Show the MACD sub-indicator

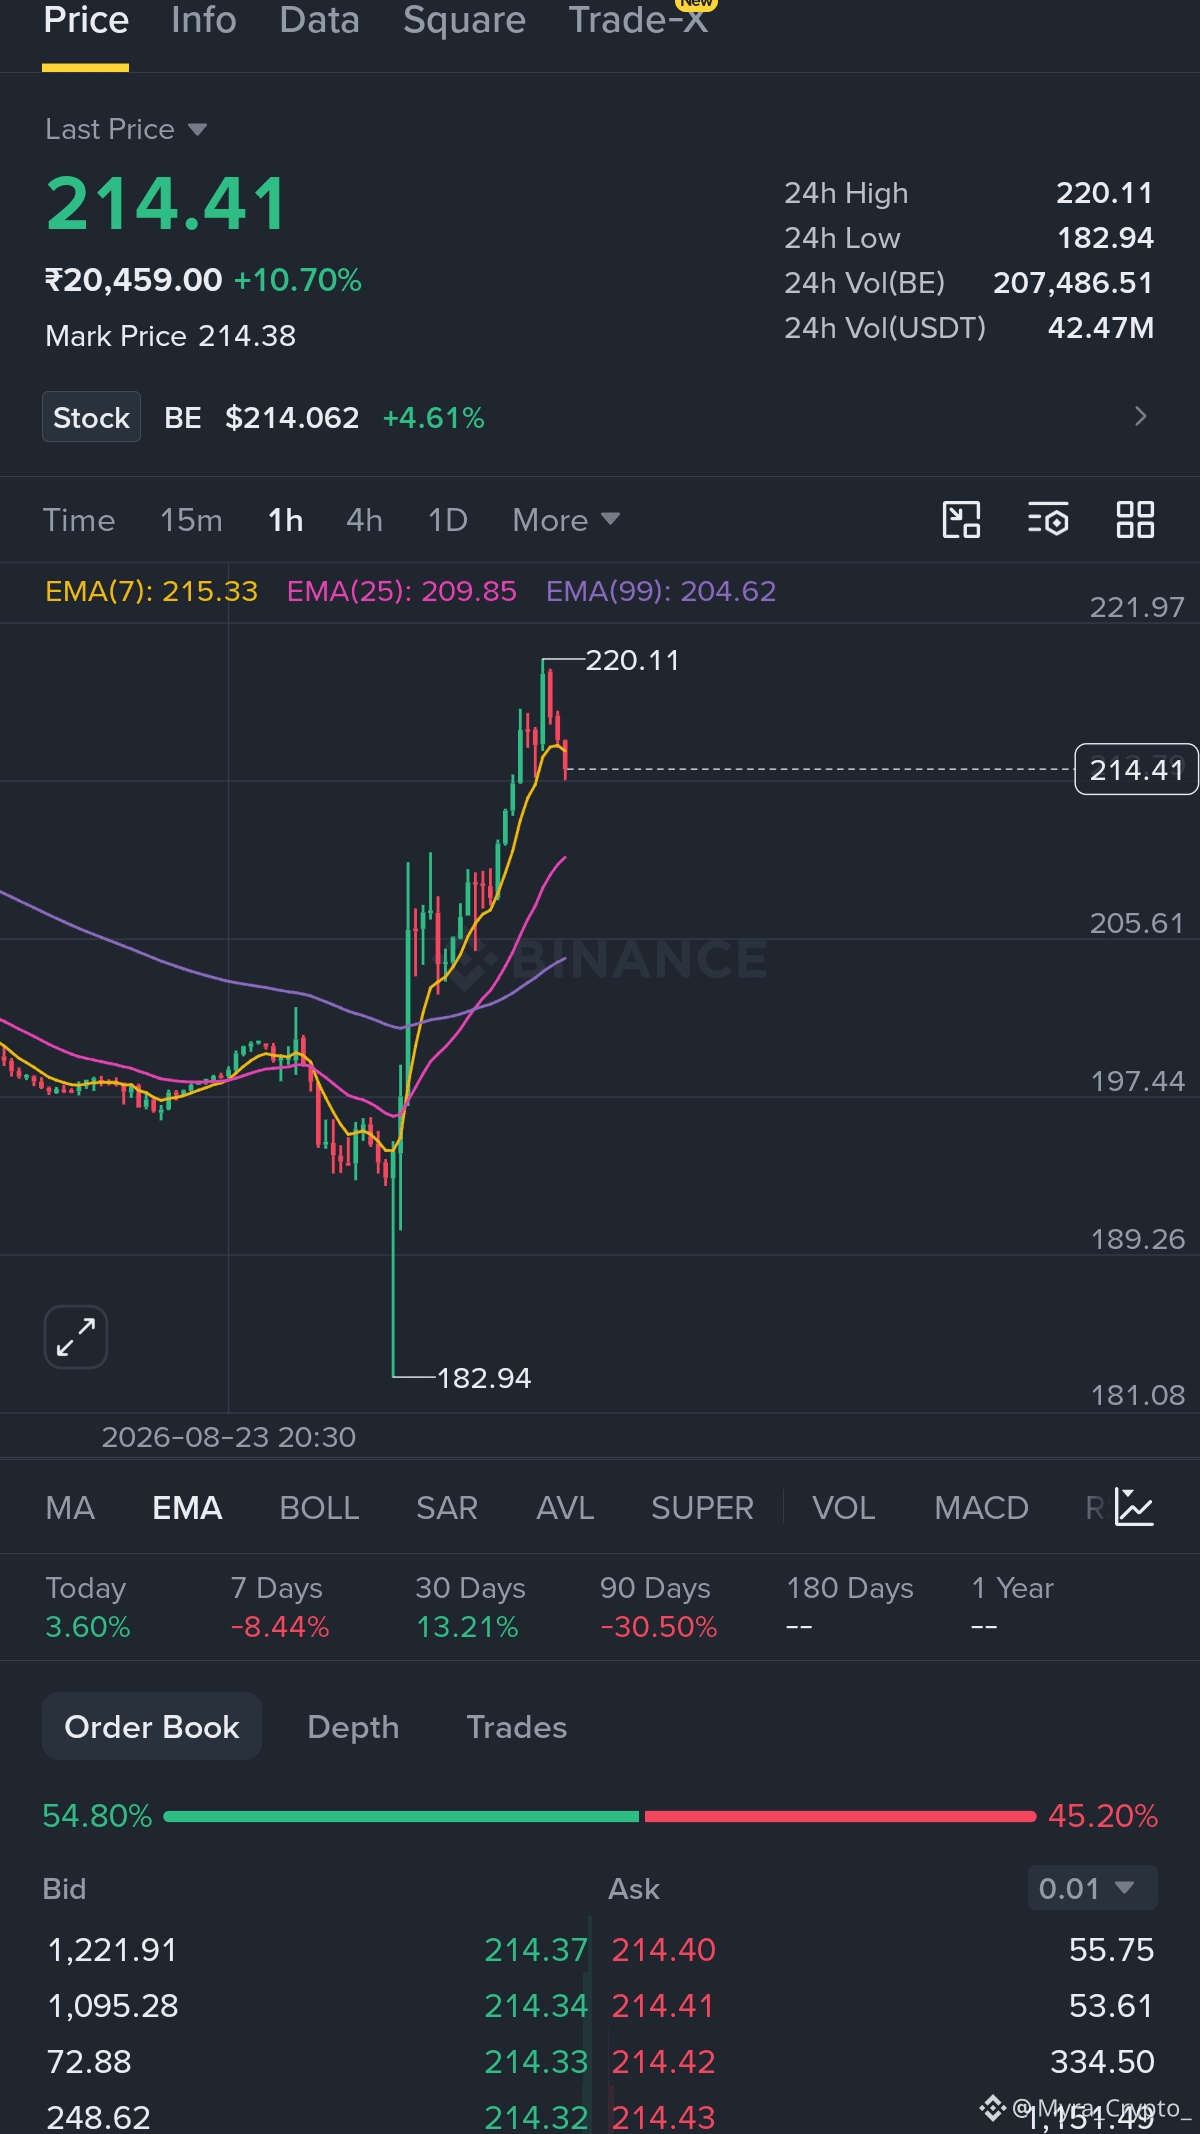tap(981, 1507)
